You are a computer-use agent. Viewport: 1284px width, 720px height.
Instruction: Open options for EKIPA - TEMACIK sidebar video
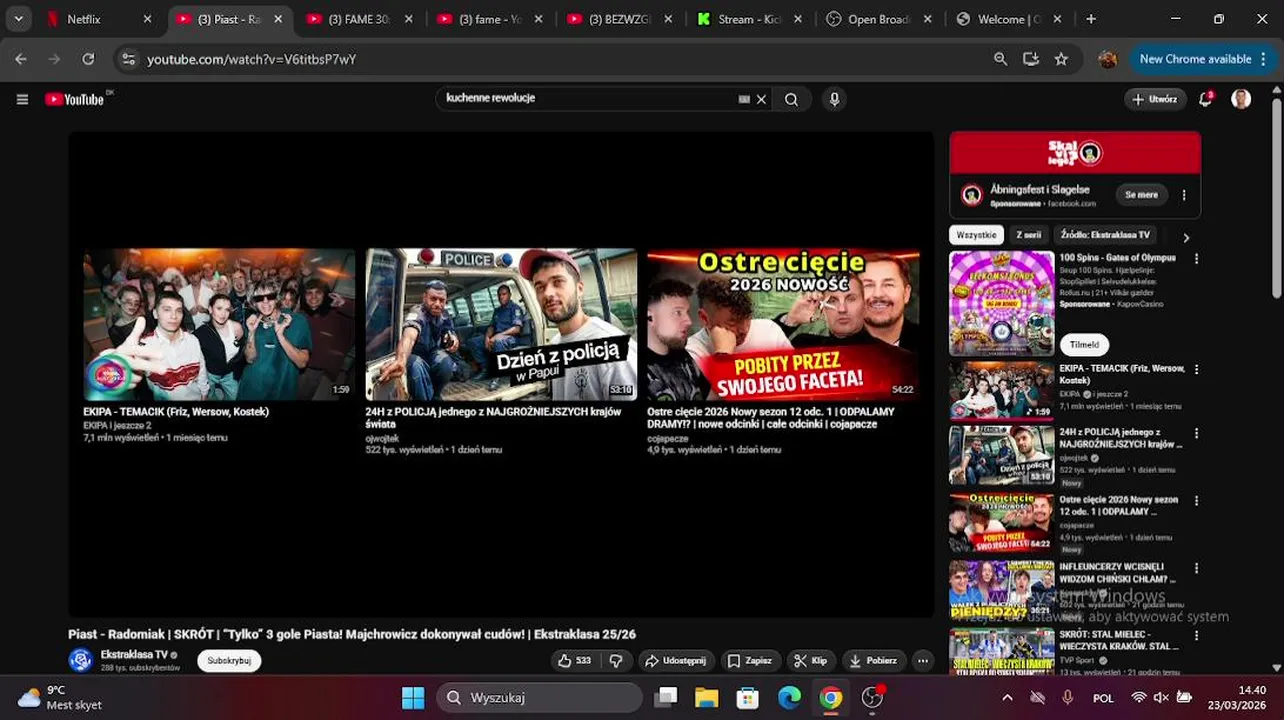coord(1196,369)
